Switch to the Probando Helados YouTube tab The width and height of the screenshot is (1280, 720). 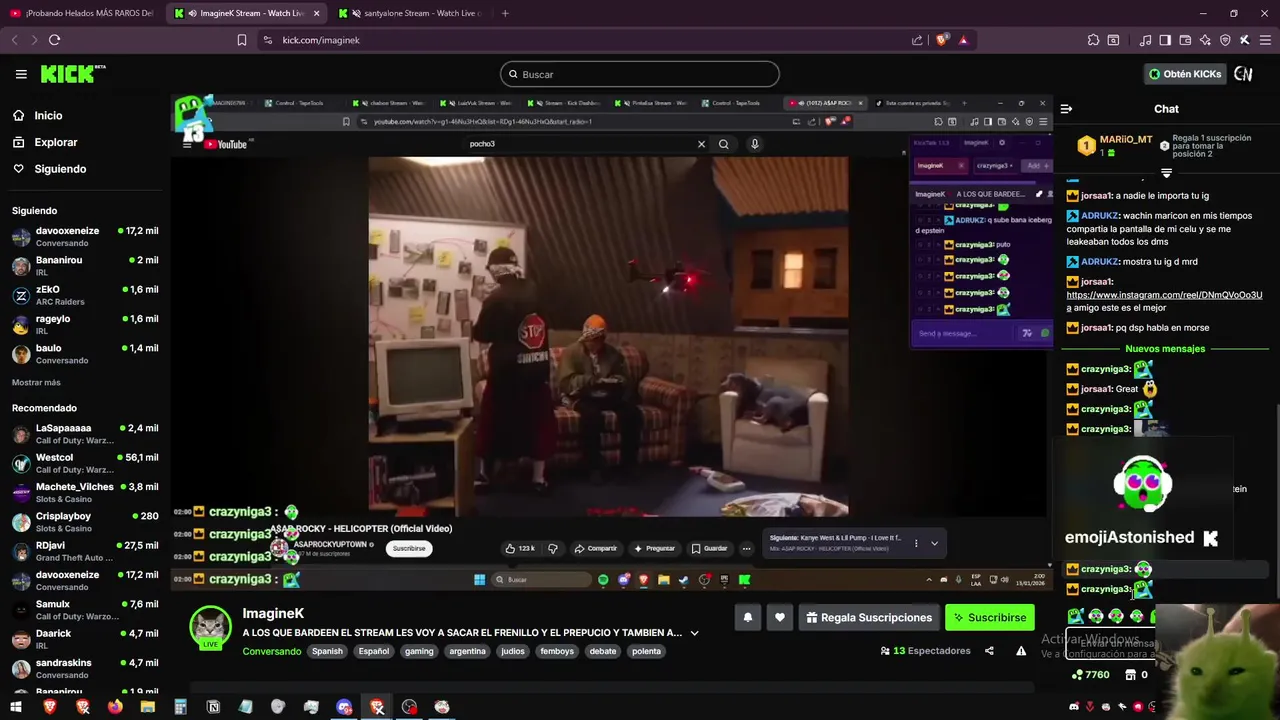point(82,13)
